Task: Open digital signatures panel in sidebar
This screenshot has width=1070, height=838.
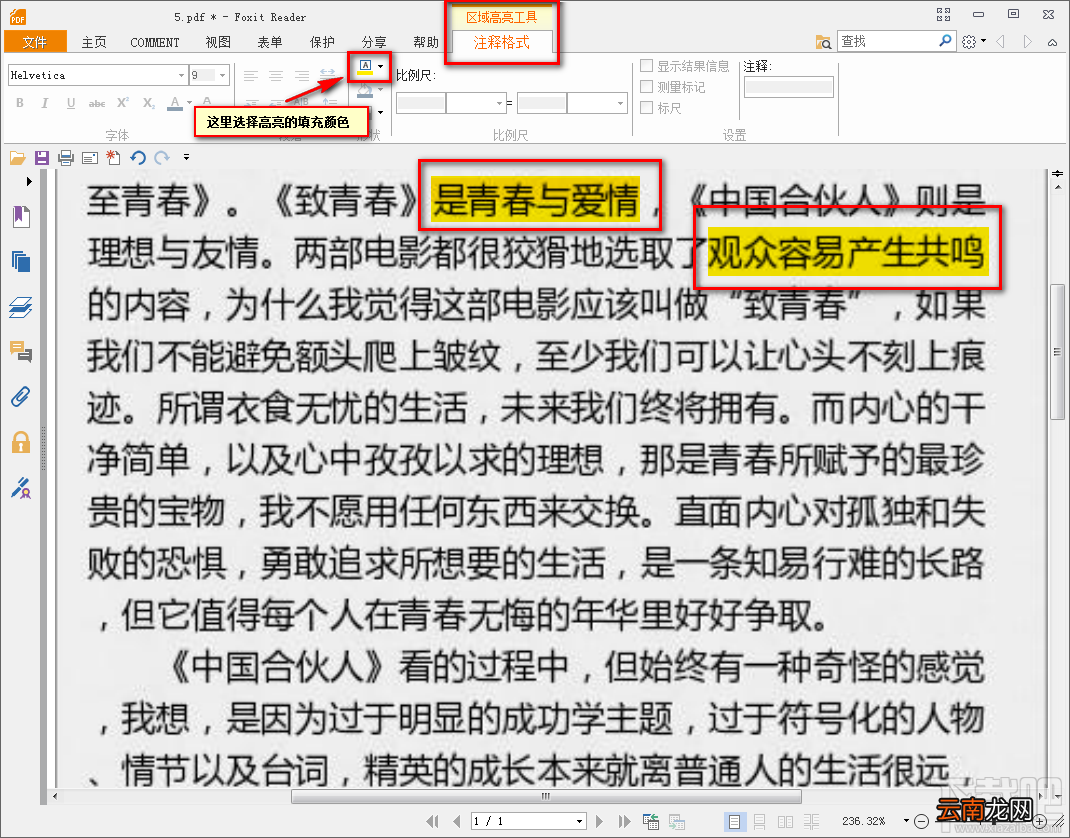Action: click(x=21, y=488)
